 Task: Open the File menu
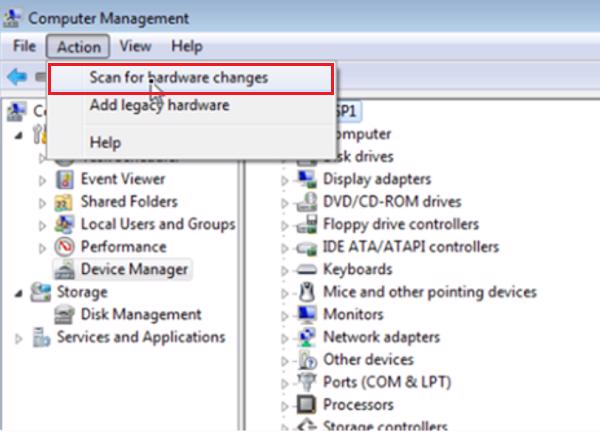pyautogui.click(x=25, y=46)
